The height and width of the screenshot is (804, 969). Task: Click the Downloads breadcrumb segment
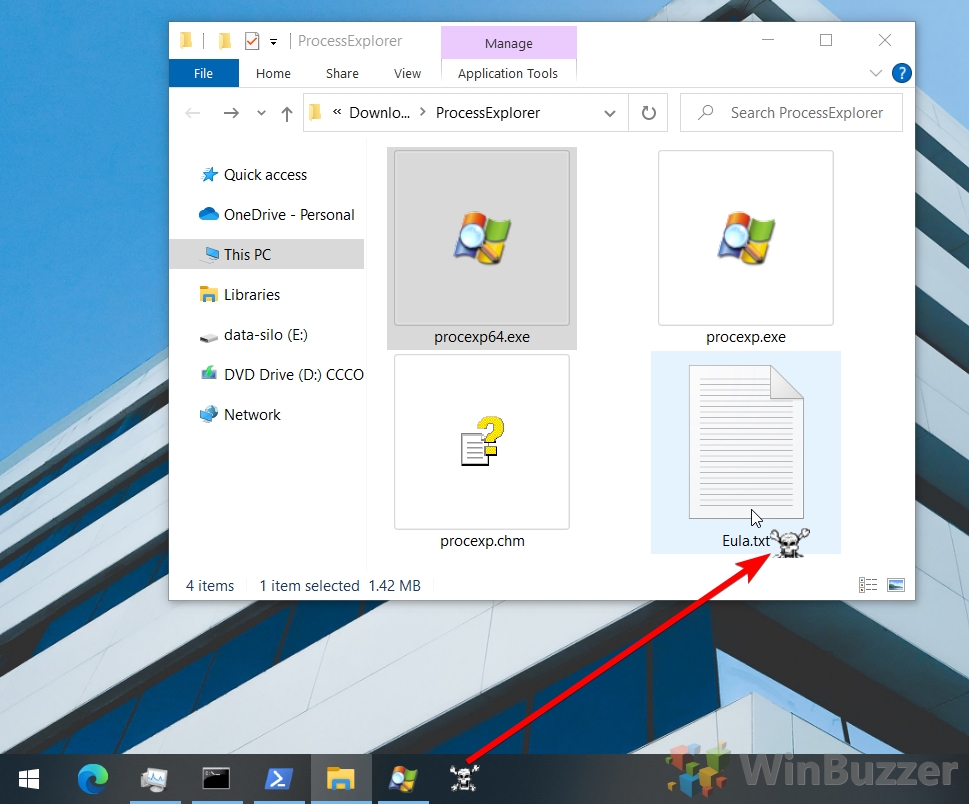coord(379,113)
